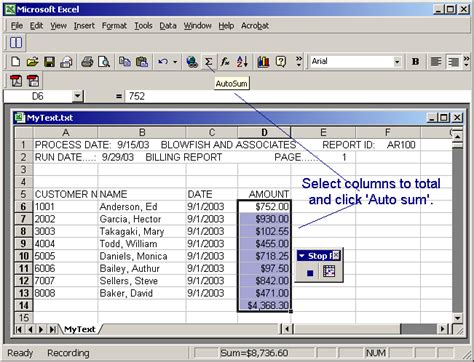474x362 pixels.
Task: Click the Stop Recording square button
Action: pyautogui.click(x=310, y=273)
